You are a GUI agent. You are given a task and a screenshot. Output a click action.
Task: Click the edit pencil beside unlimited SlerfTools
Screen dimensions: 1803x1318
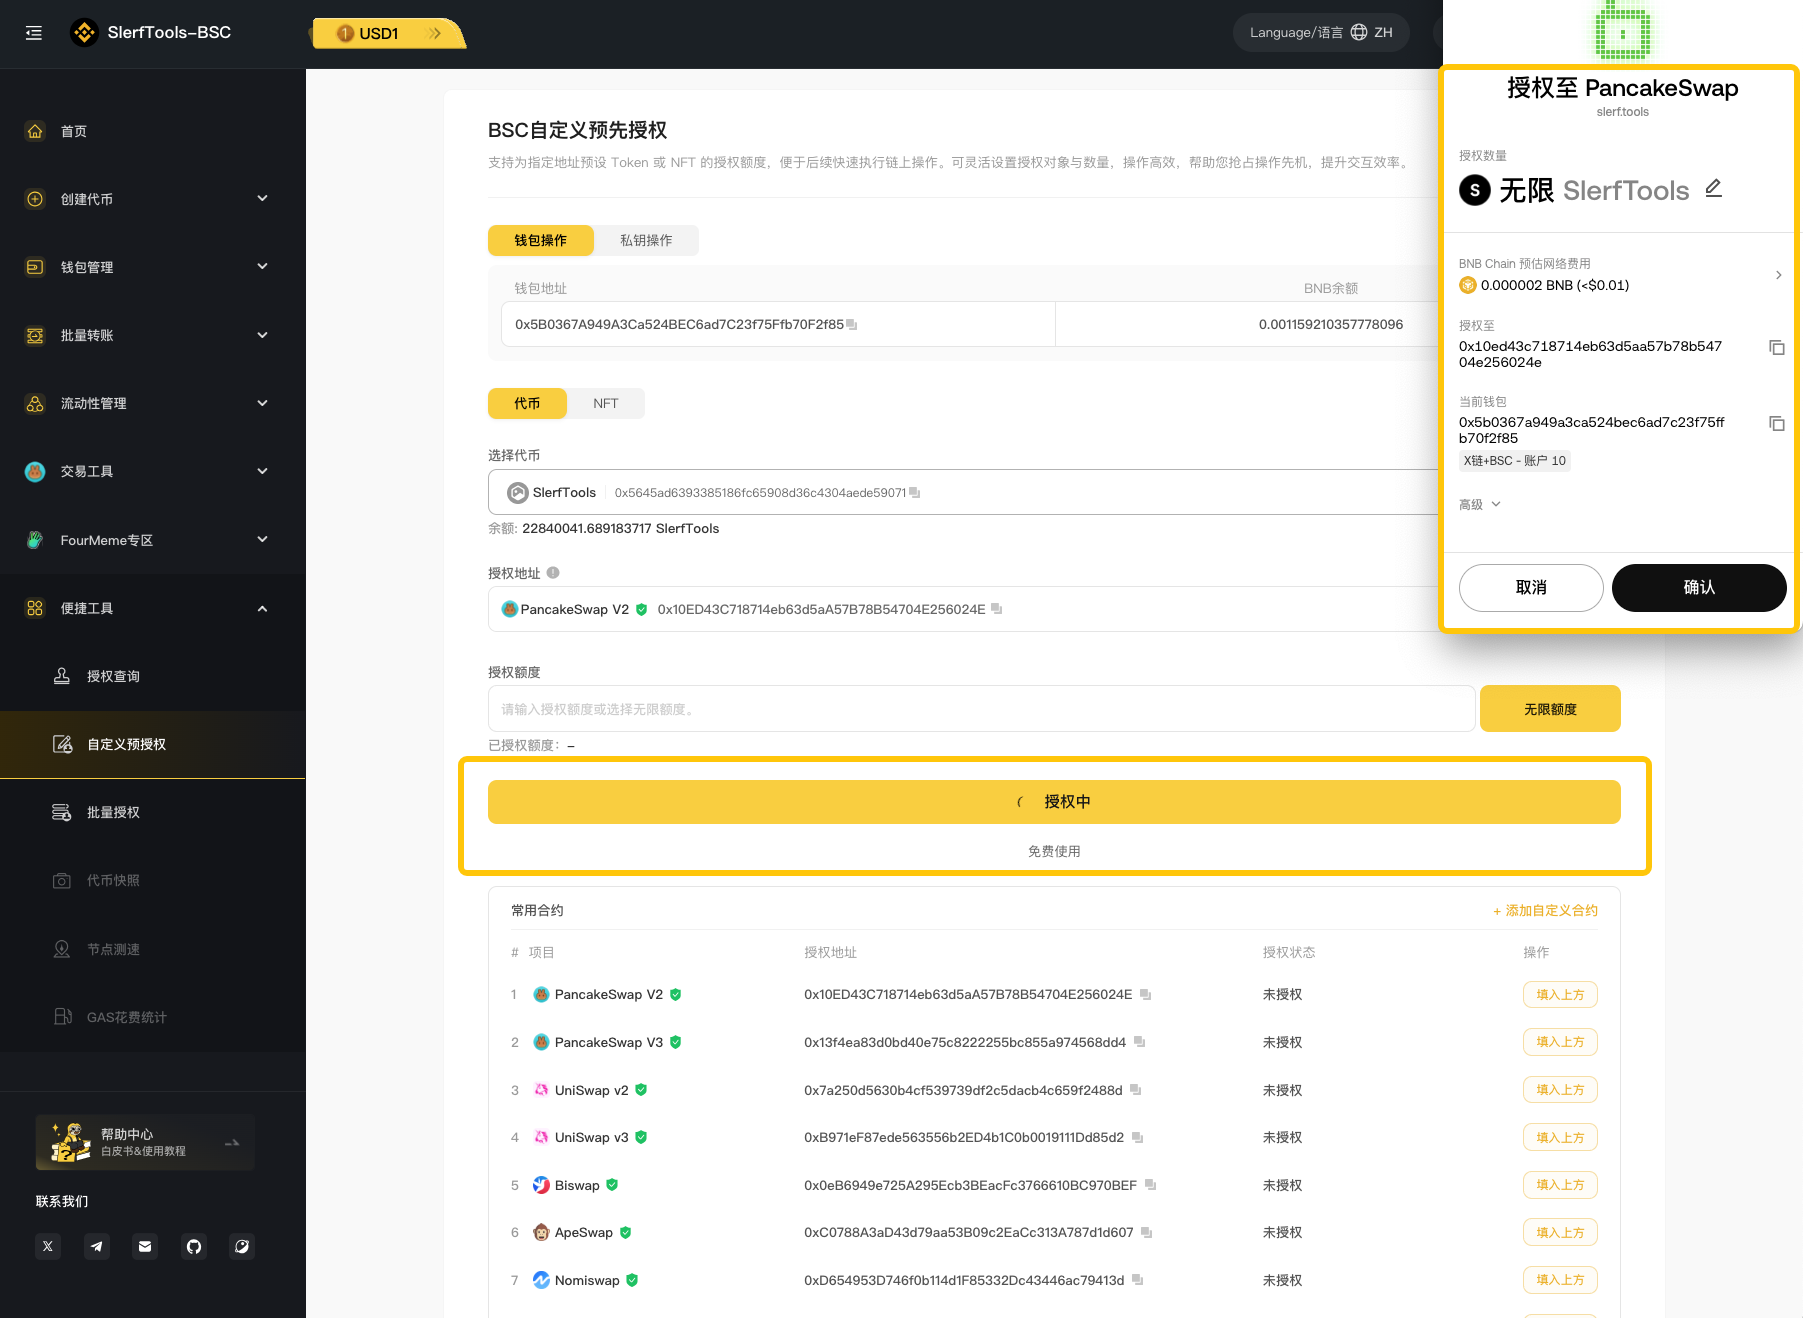tap(1713, 188)
